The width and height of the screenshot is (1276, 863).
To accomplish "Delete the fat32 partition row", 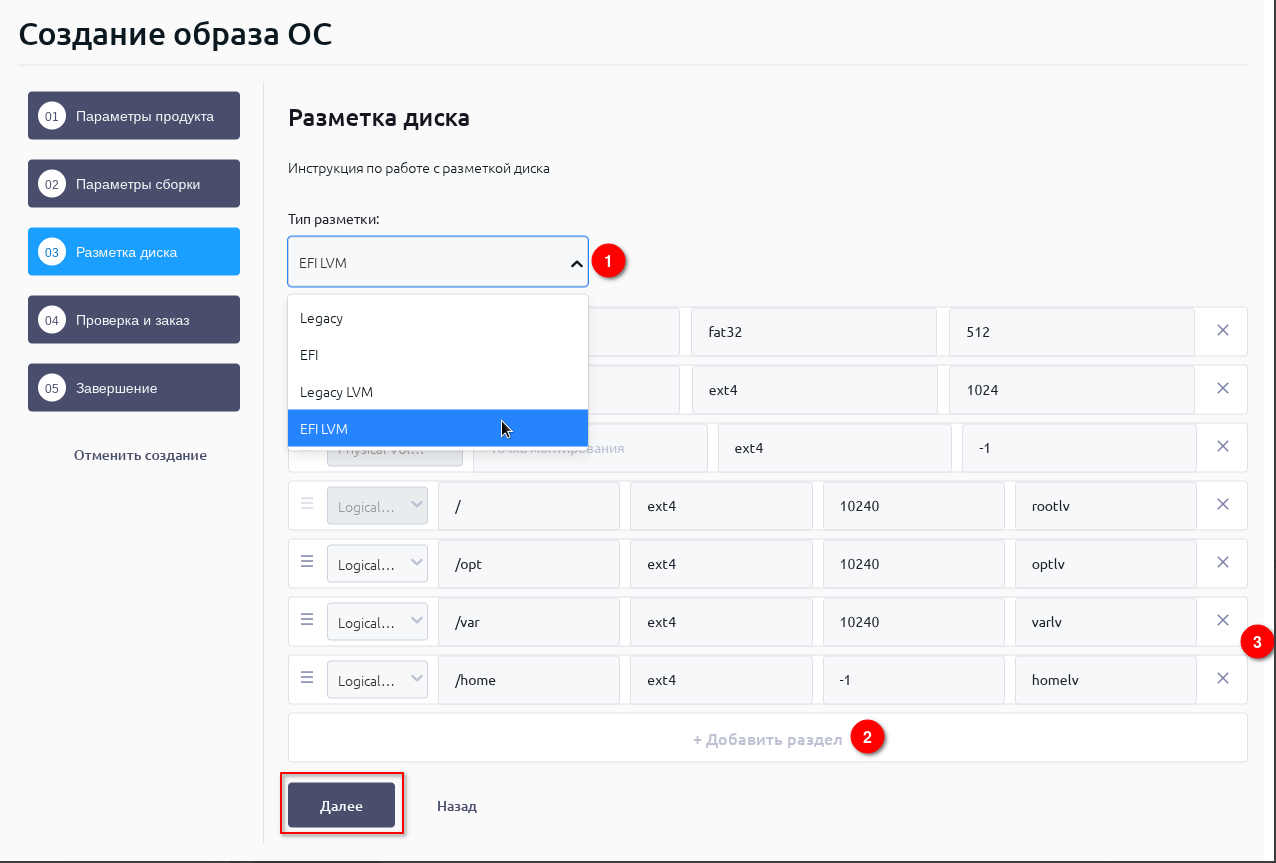I will coord(1222,331).
